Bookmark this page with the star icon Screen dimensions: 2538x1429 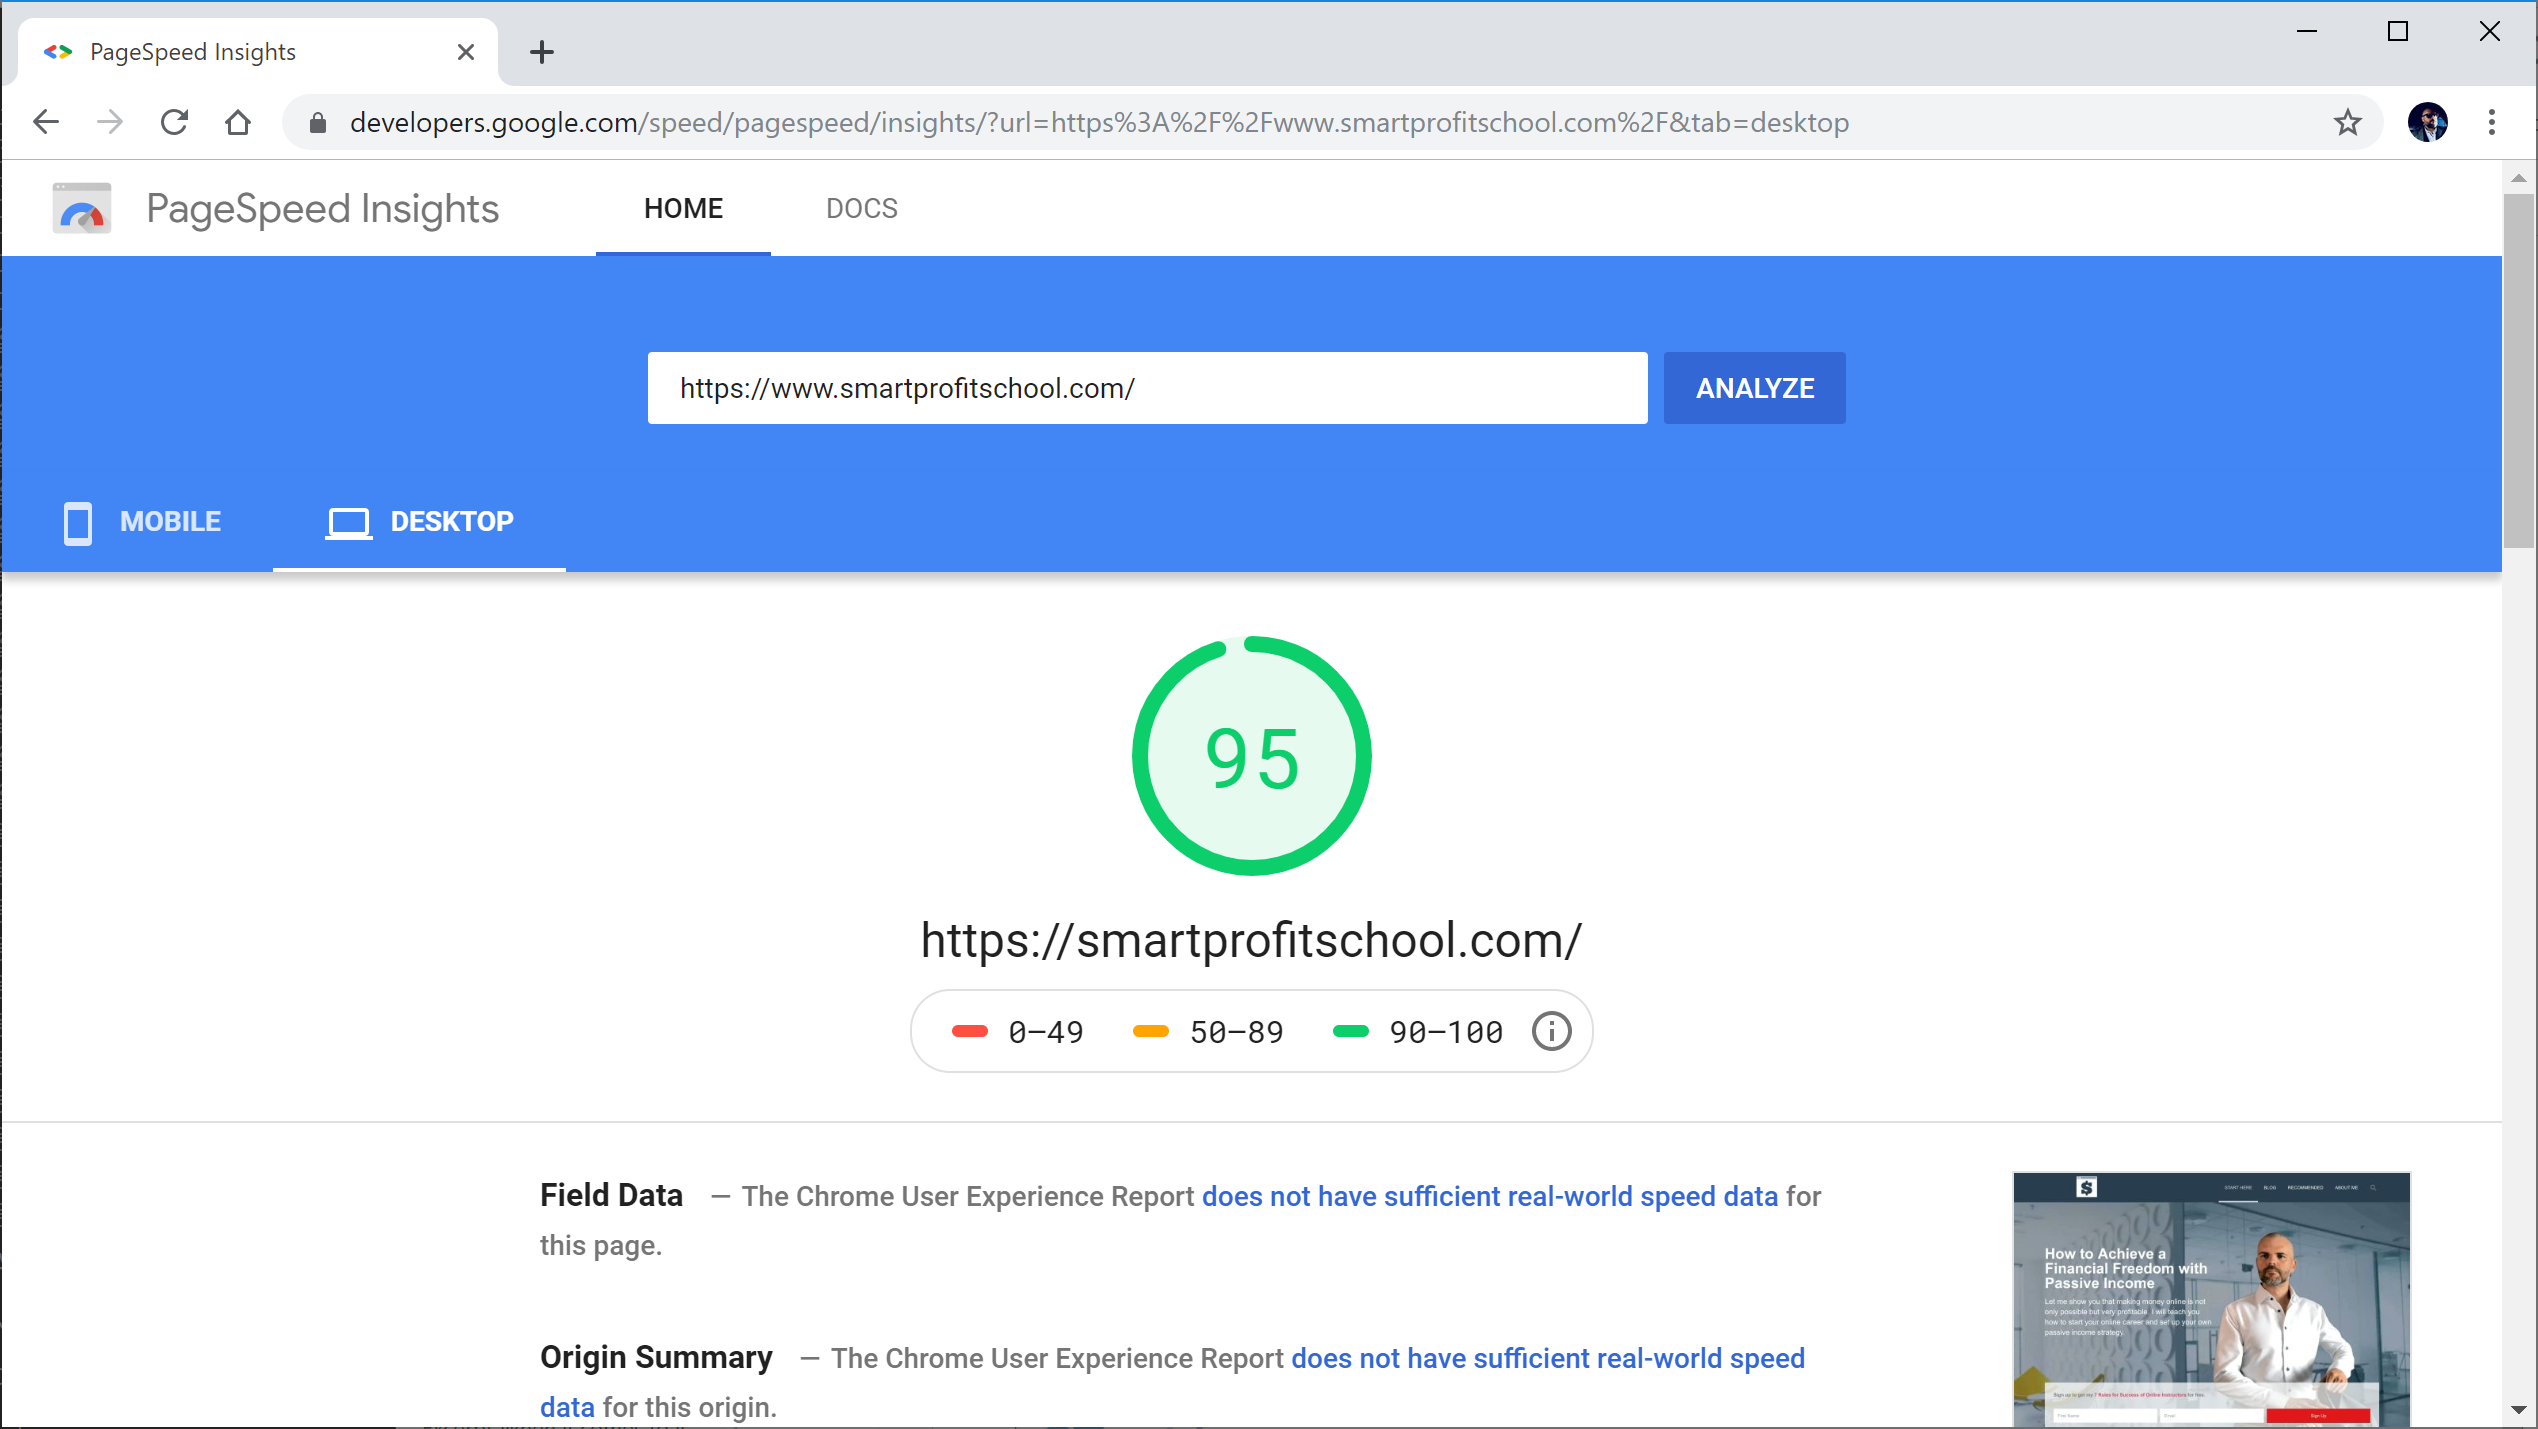(x=2347, y=122)
